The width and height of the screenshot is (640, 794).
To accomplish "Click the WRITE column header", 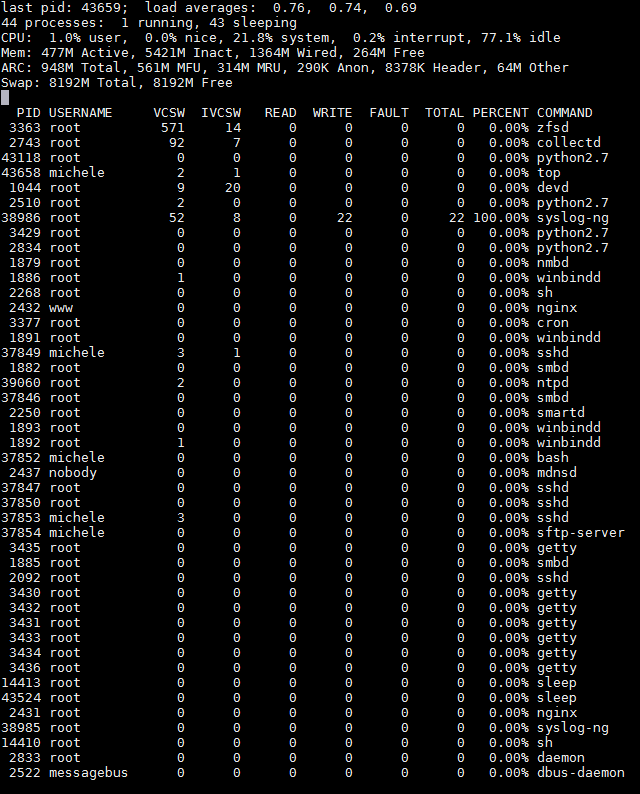I will [332, 112].
